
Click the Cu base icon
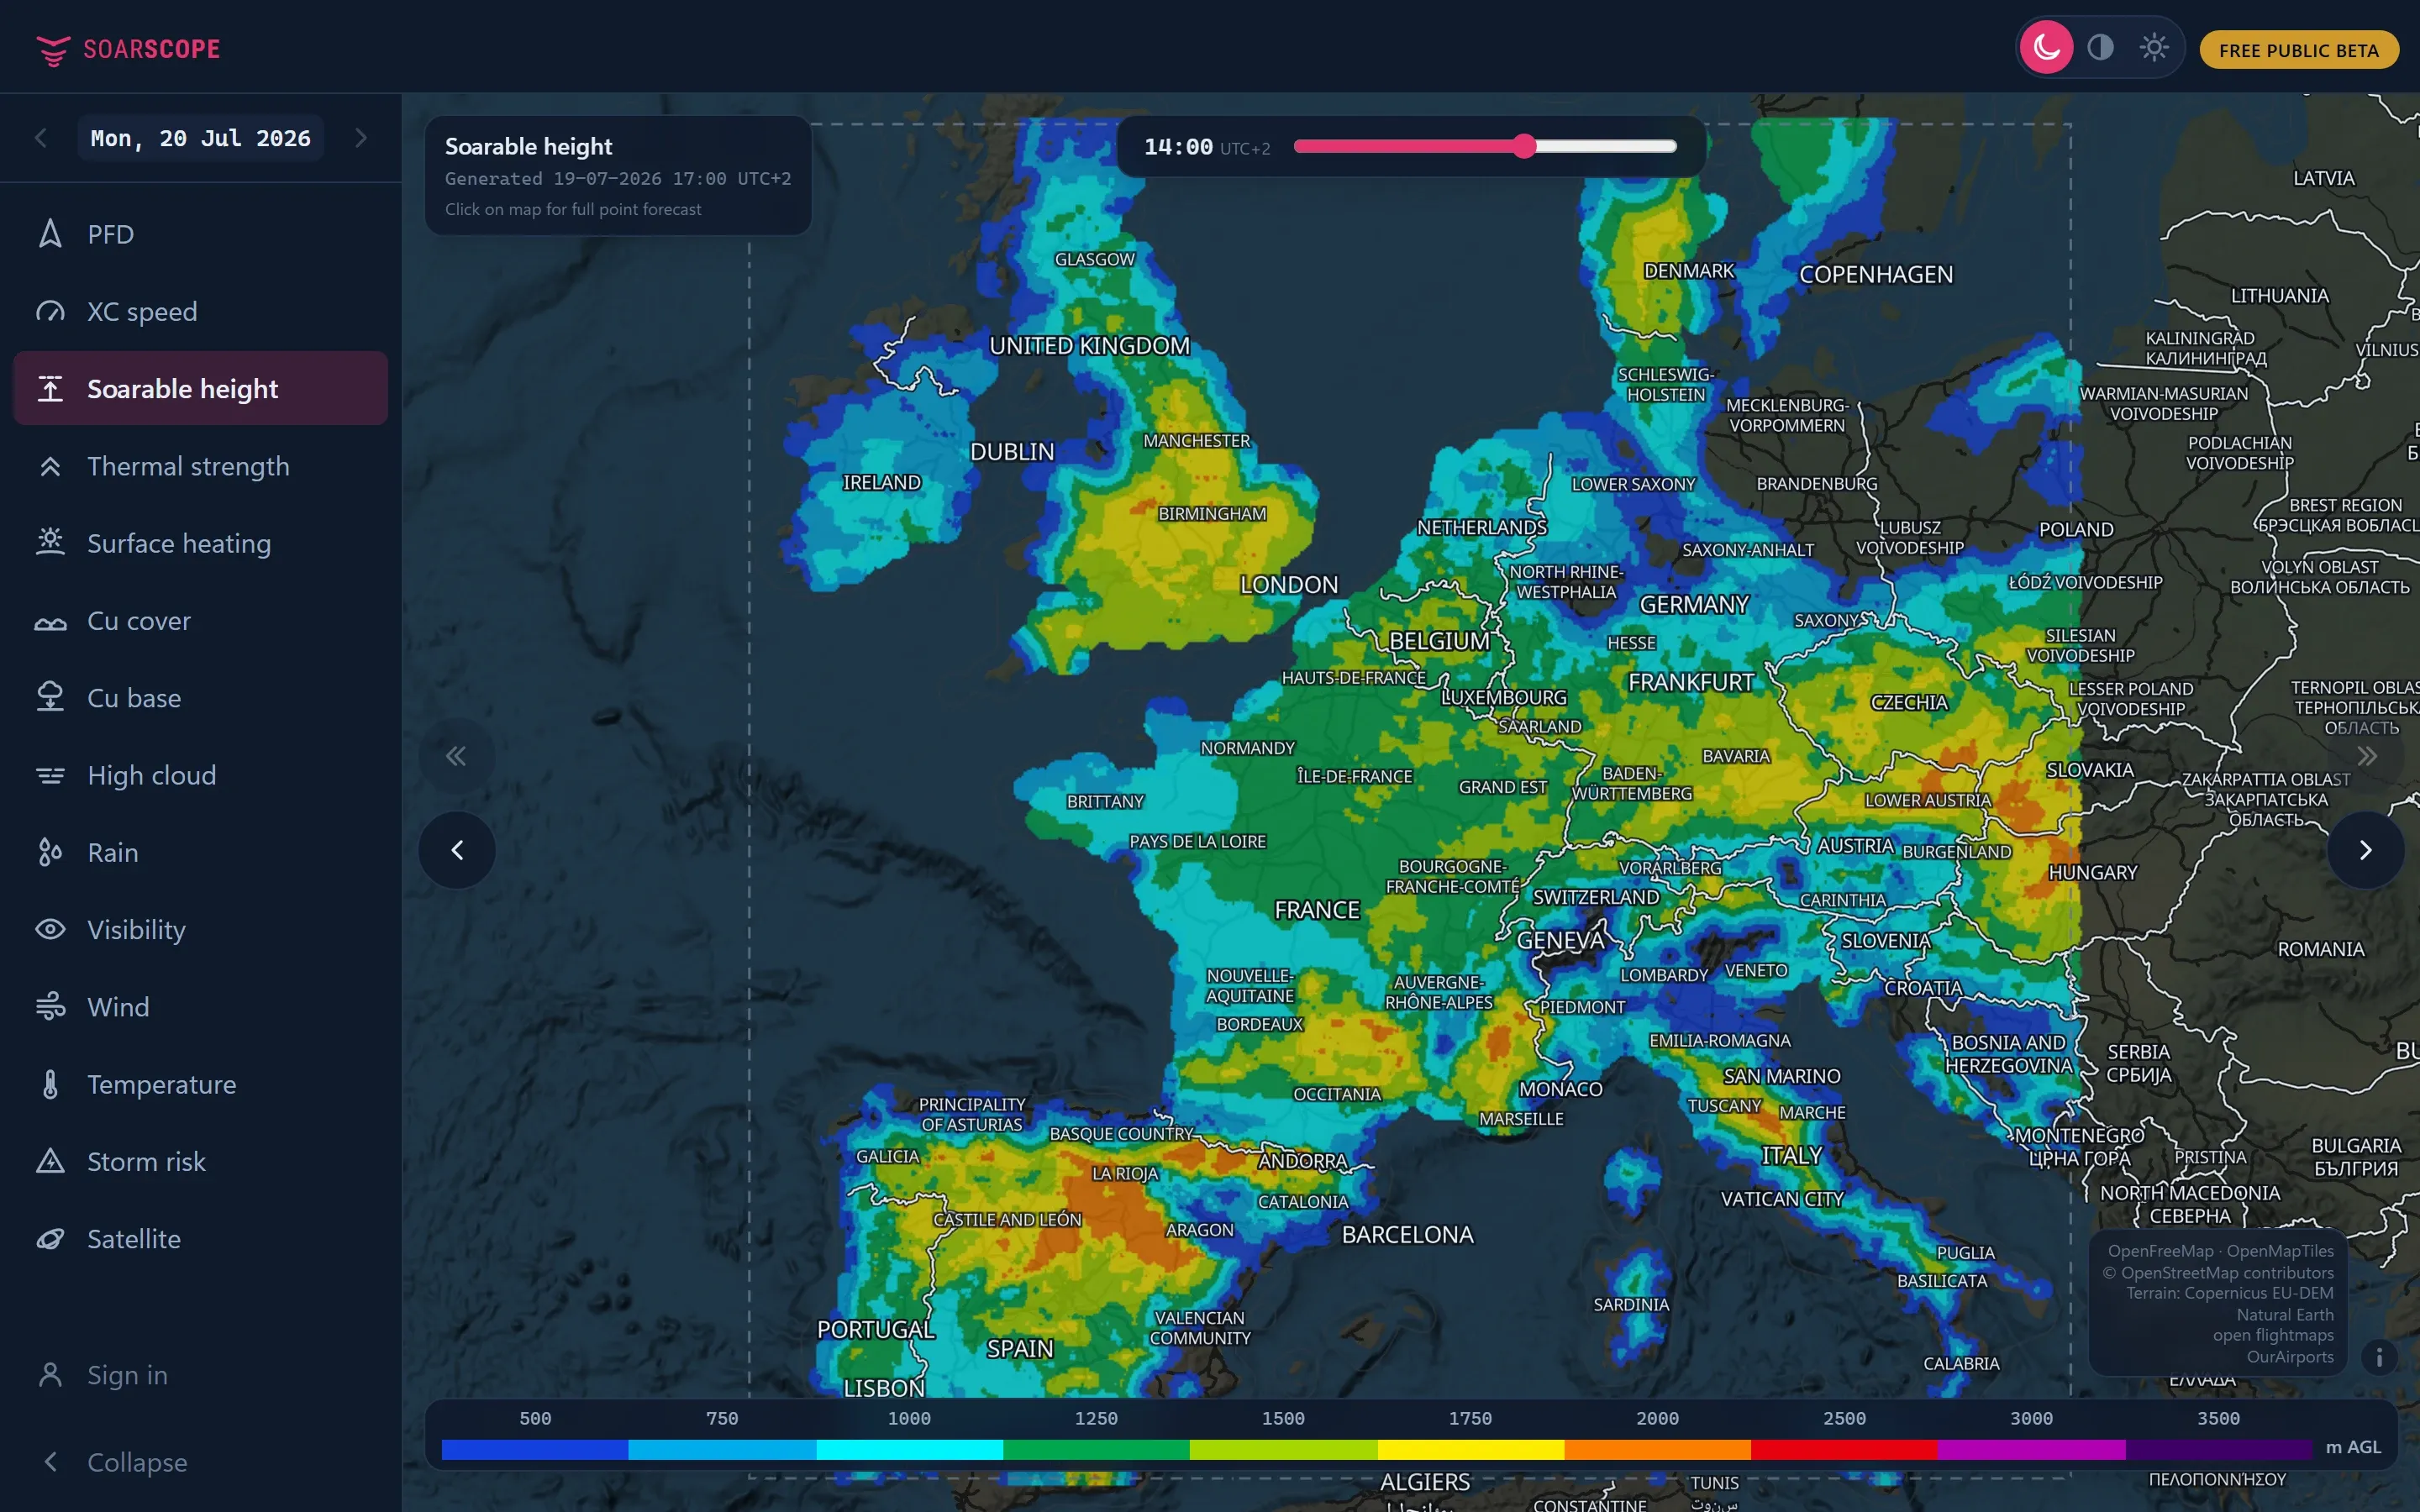tap(50, 698)
